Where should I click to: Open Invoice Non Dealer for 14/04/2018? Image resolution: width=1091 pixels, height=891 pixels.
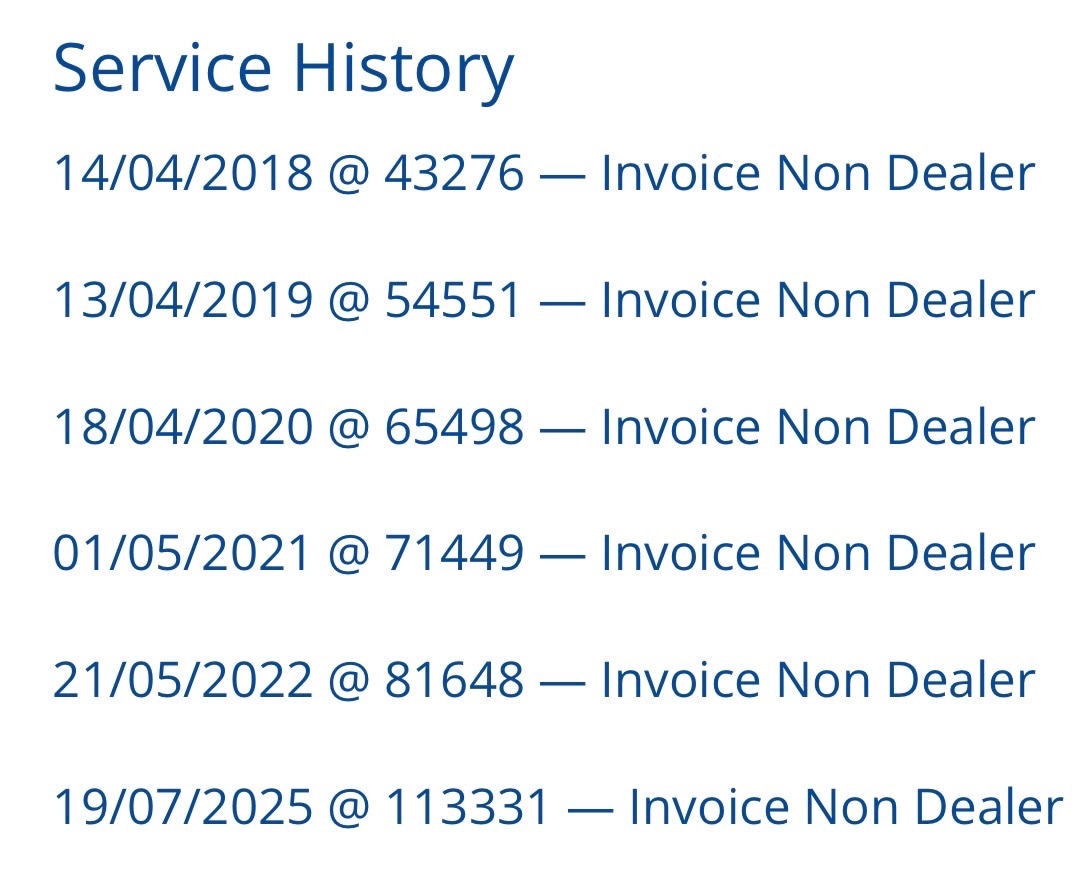[817, 174]
